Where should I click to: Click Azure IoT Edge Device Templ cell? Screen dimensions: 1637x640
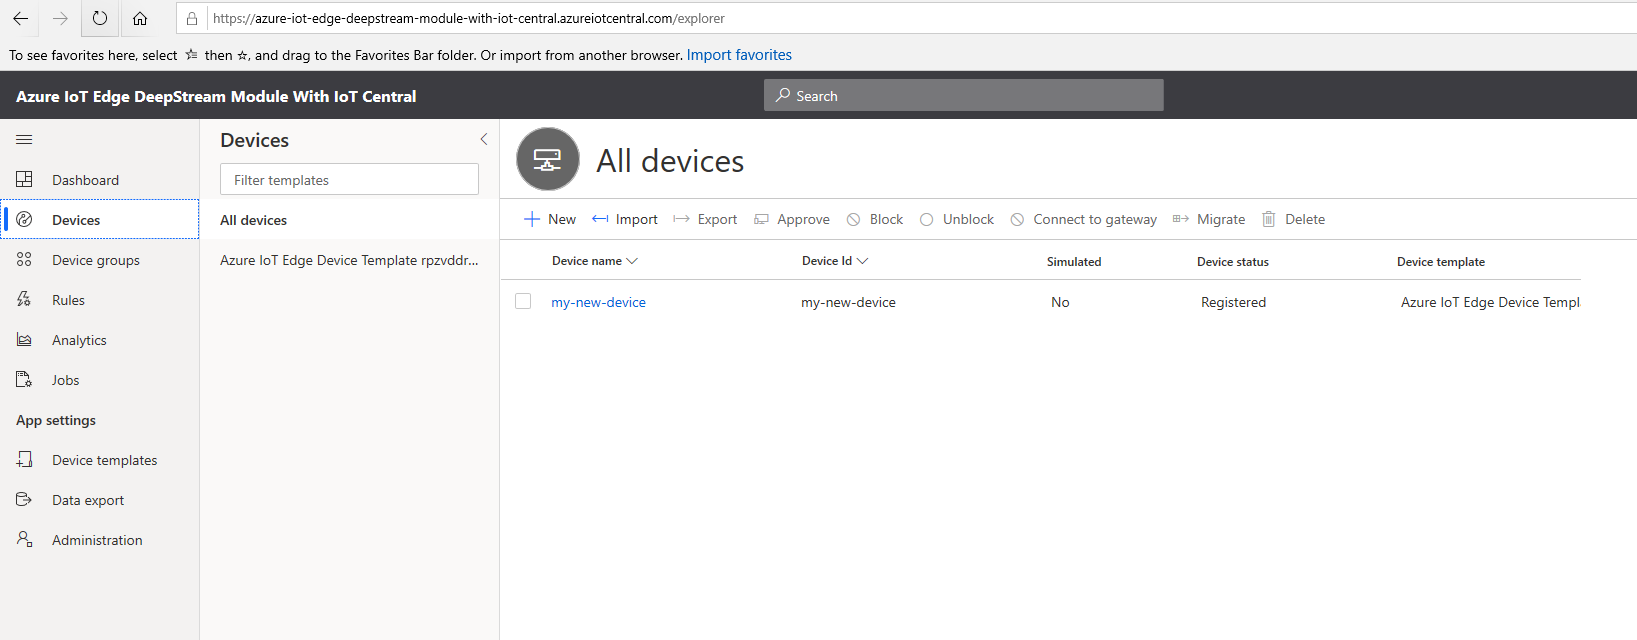(x=1490, y=302)
